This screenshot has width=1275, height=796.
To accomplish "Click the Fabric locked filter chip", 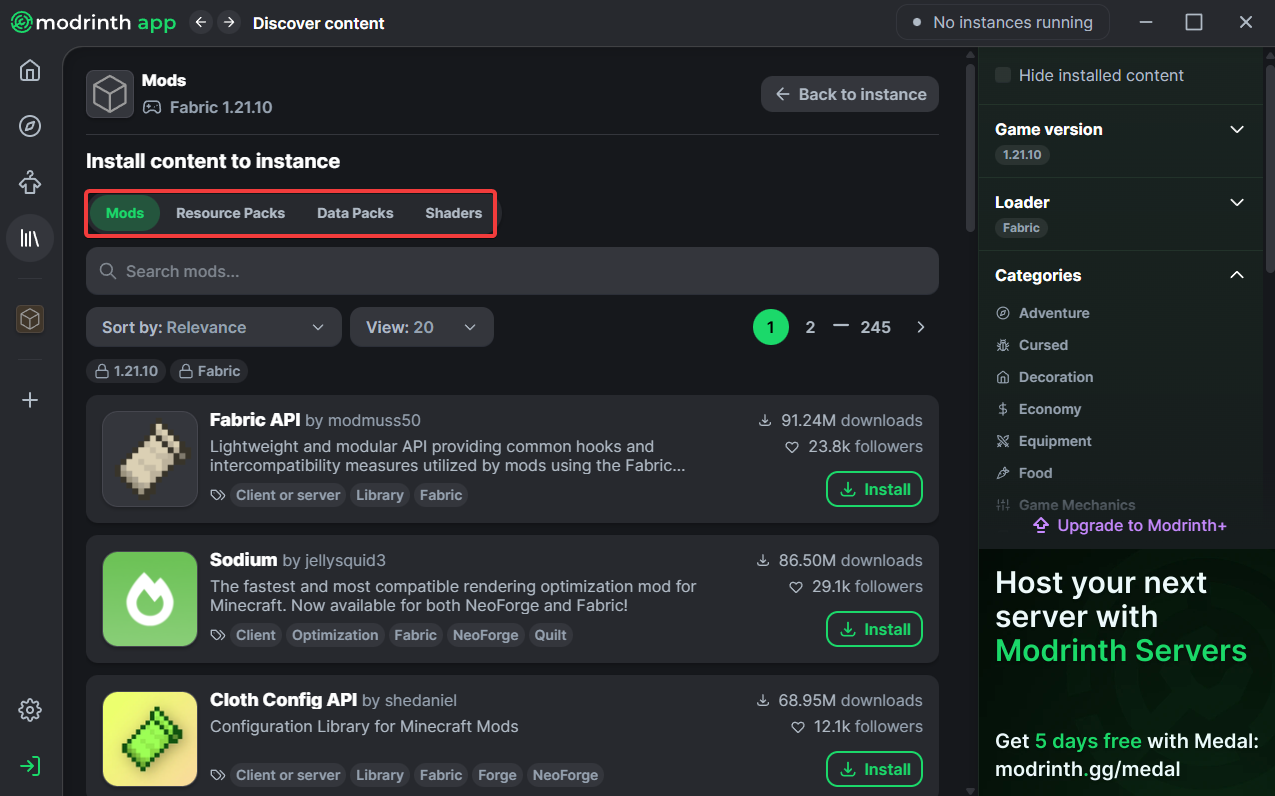I will tap(209, 371).
